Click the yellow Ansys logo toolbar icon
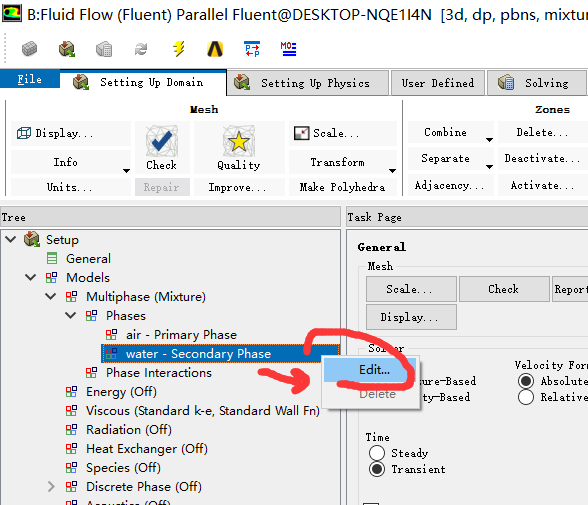This screenshot has width=588, height=505. (x=215, y=49)
